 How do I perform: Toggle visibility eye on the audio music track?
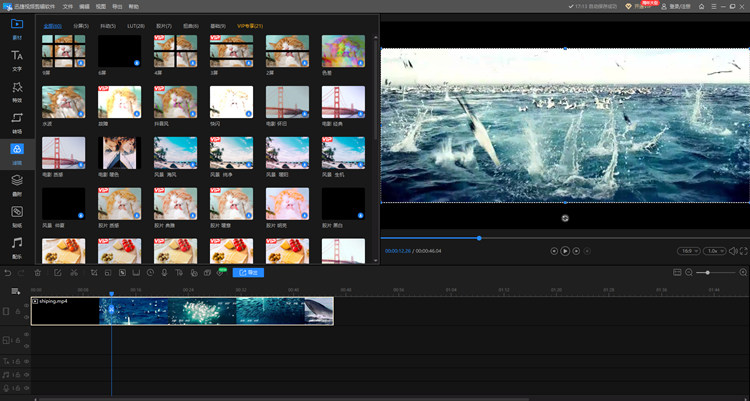click(x=27, y=373)
